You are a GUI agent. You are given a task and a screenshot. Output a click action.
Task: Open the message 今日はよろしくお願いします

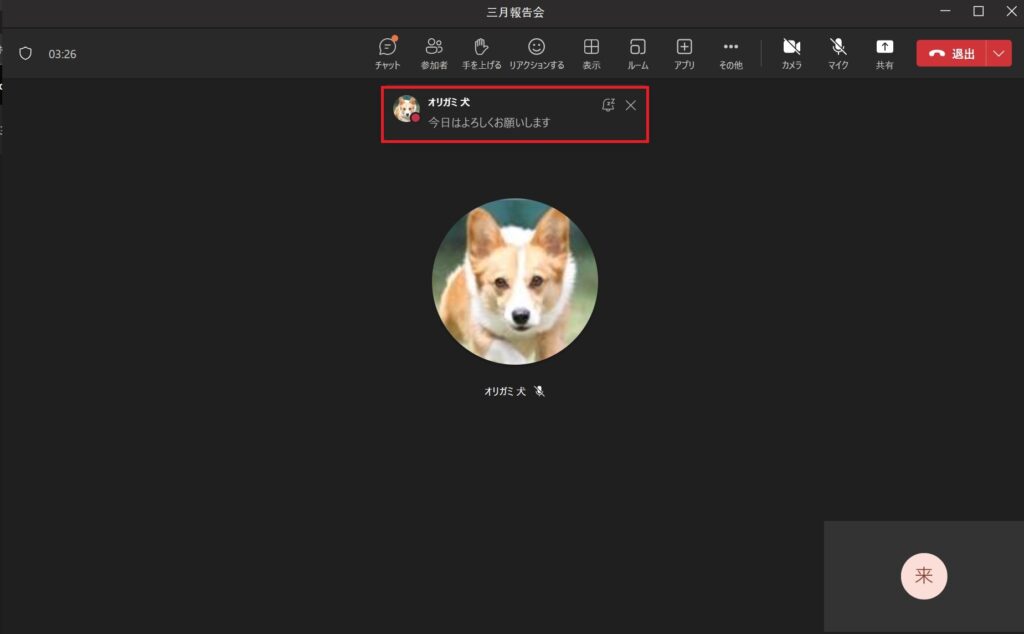point(489,122)
